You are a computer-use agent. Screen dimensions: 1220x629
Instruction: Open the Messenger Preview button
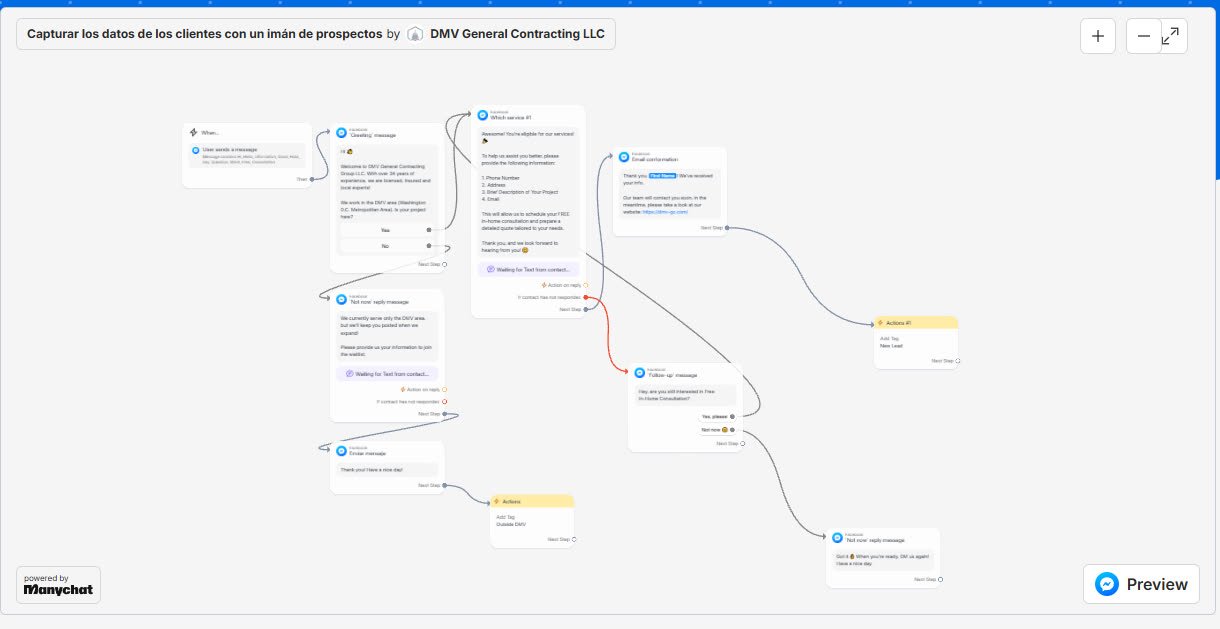pyautogui.click(x=1141, y=584)
